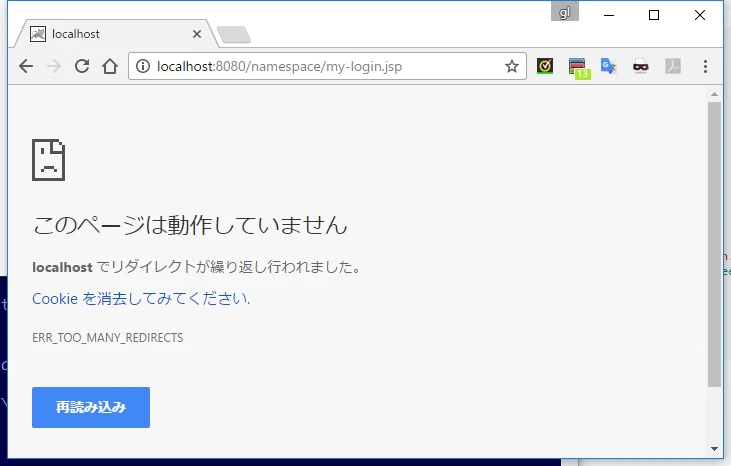
Task: Open the Google Translate extension
Action: point(608,66)
